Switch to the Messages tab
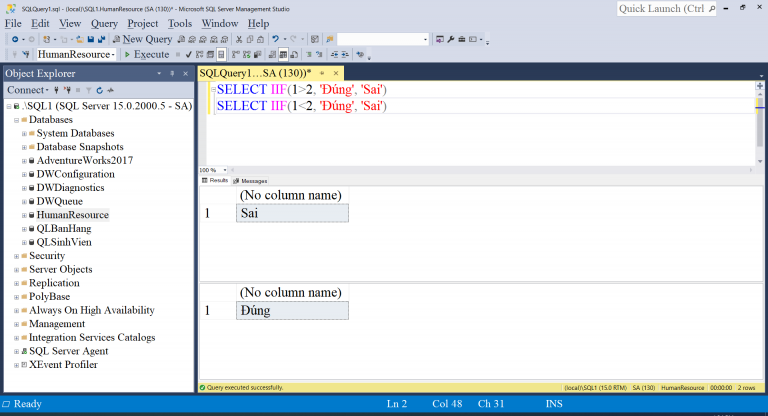The width and height of the screenshot is (768, 416). (x=252, y=181)
